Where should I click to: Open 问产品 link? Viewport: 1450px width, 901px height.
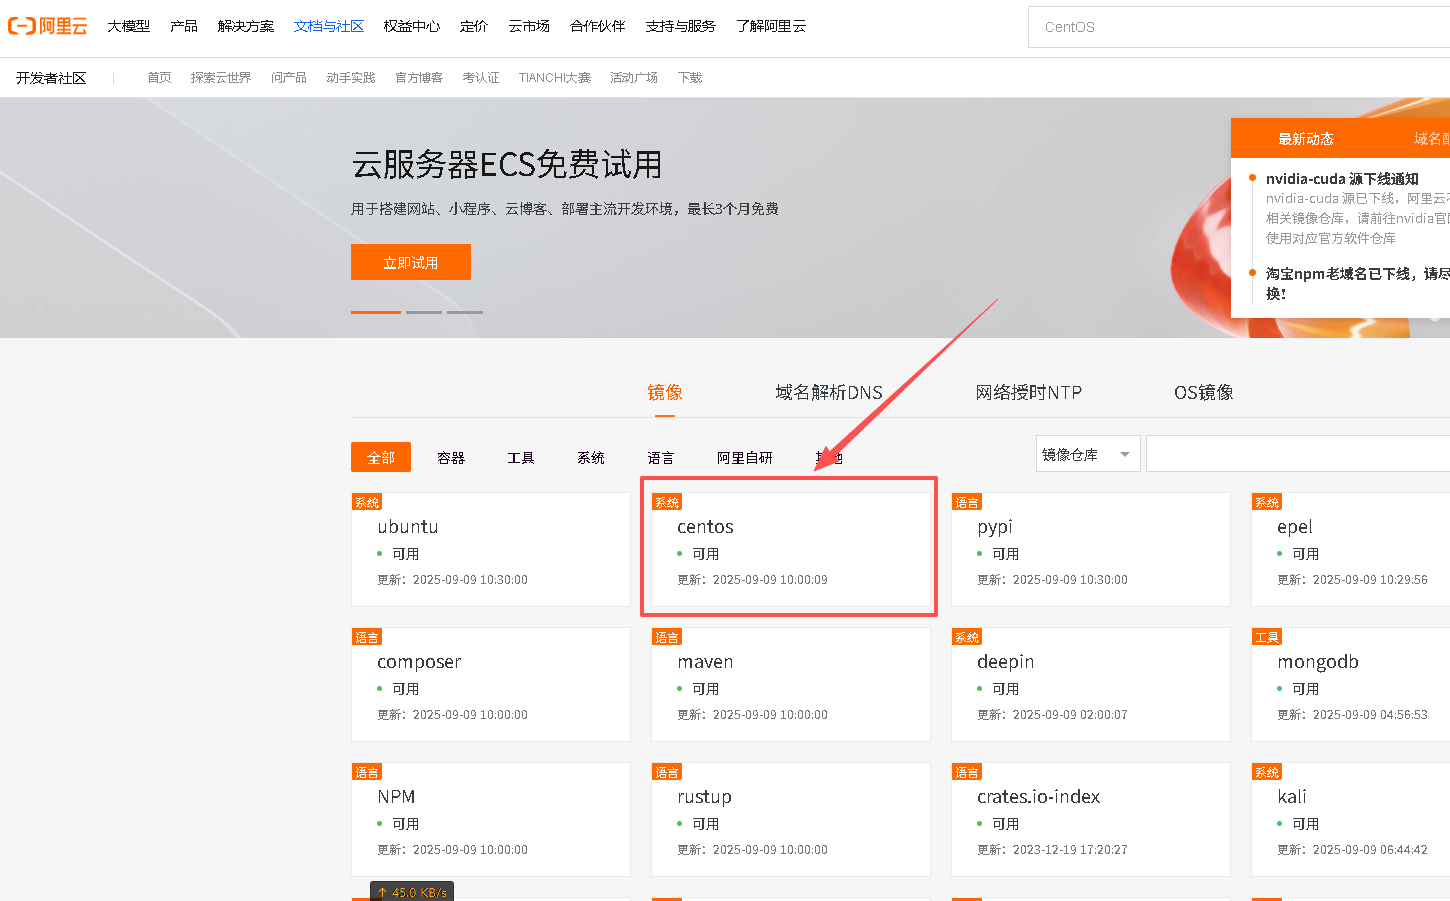pyautogui.click(x=289, y=78)
